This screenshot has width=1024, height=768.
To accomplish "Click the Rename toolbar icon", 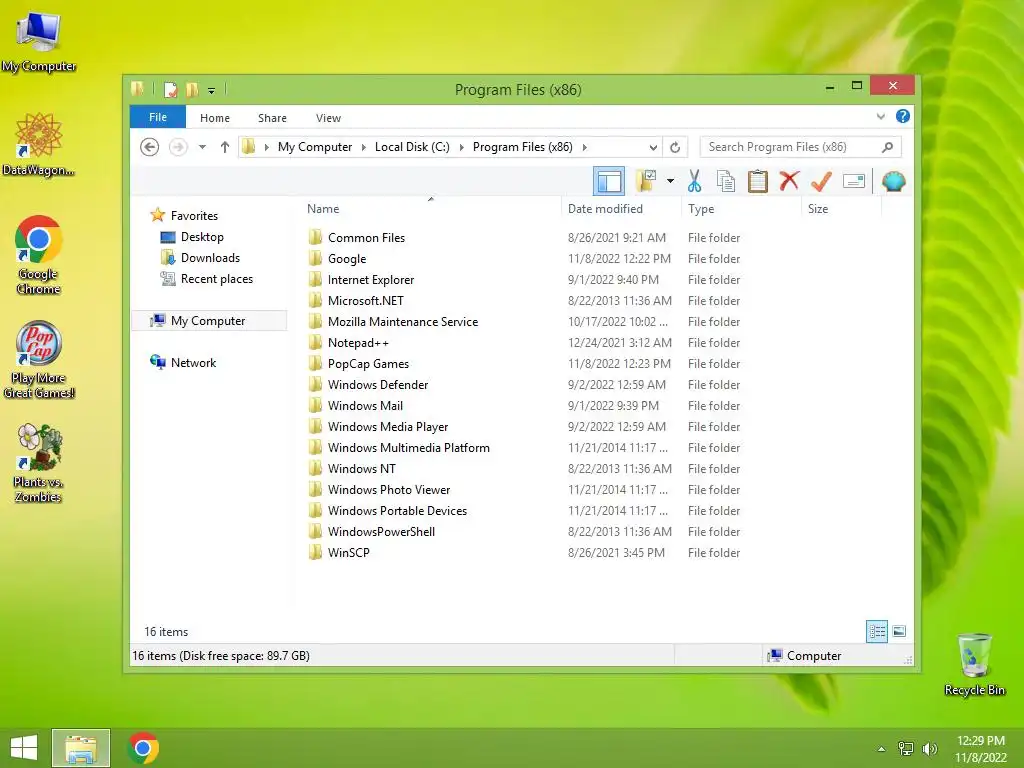I will 854,181.
